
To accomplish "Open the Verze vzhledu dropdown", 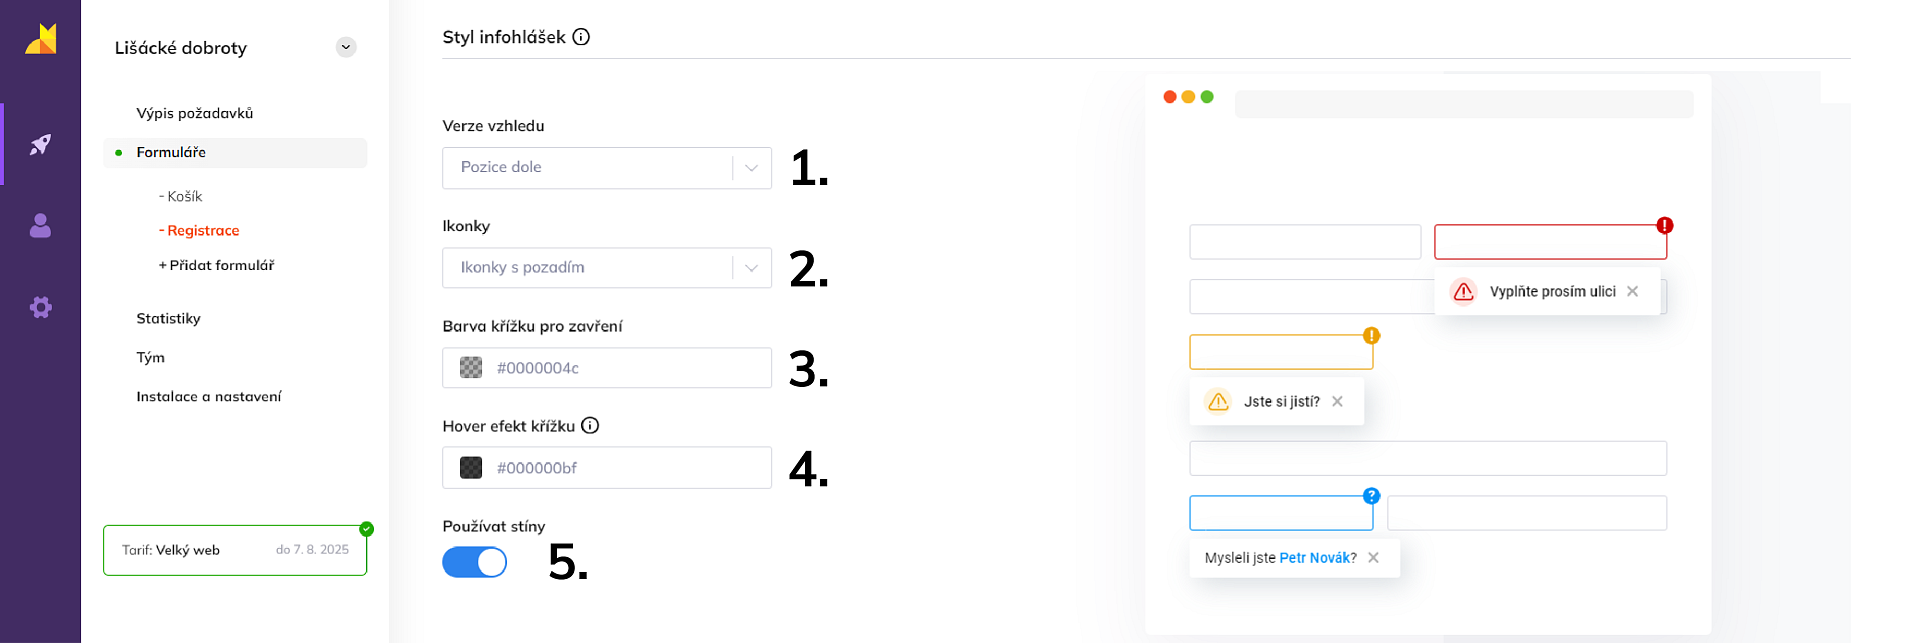I will pos(606,168).
